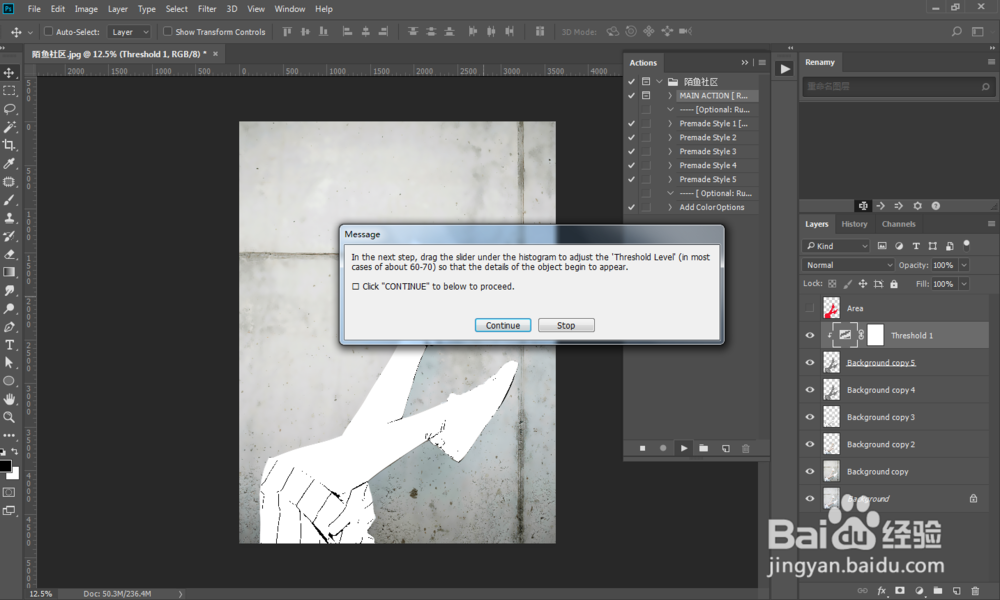1000x600 pixels.
Task: Expand the Premade Style 1 action
Action: [670, 124]
